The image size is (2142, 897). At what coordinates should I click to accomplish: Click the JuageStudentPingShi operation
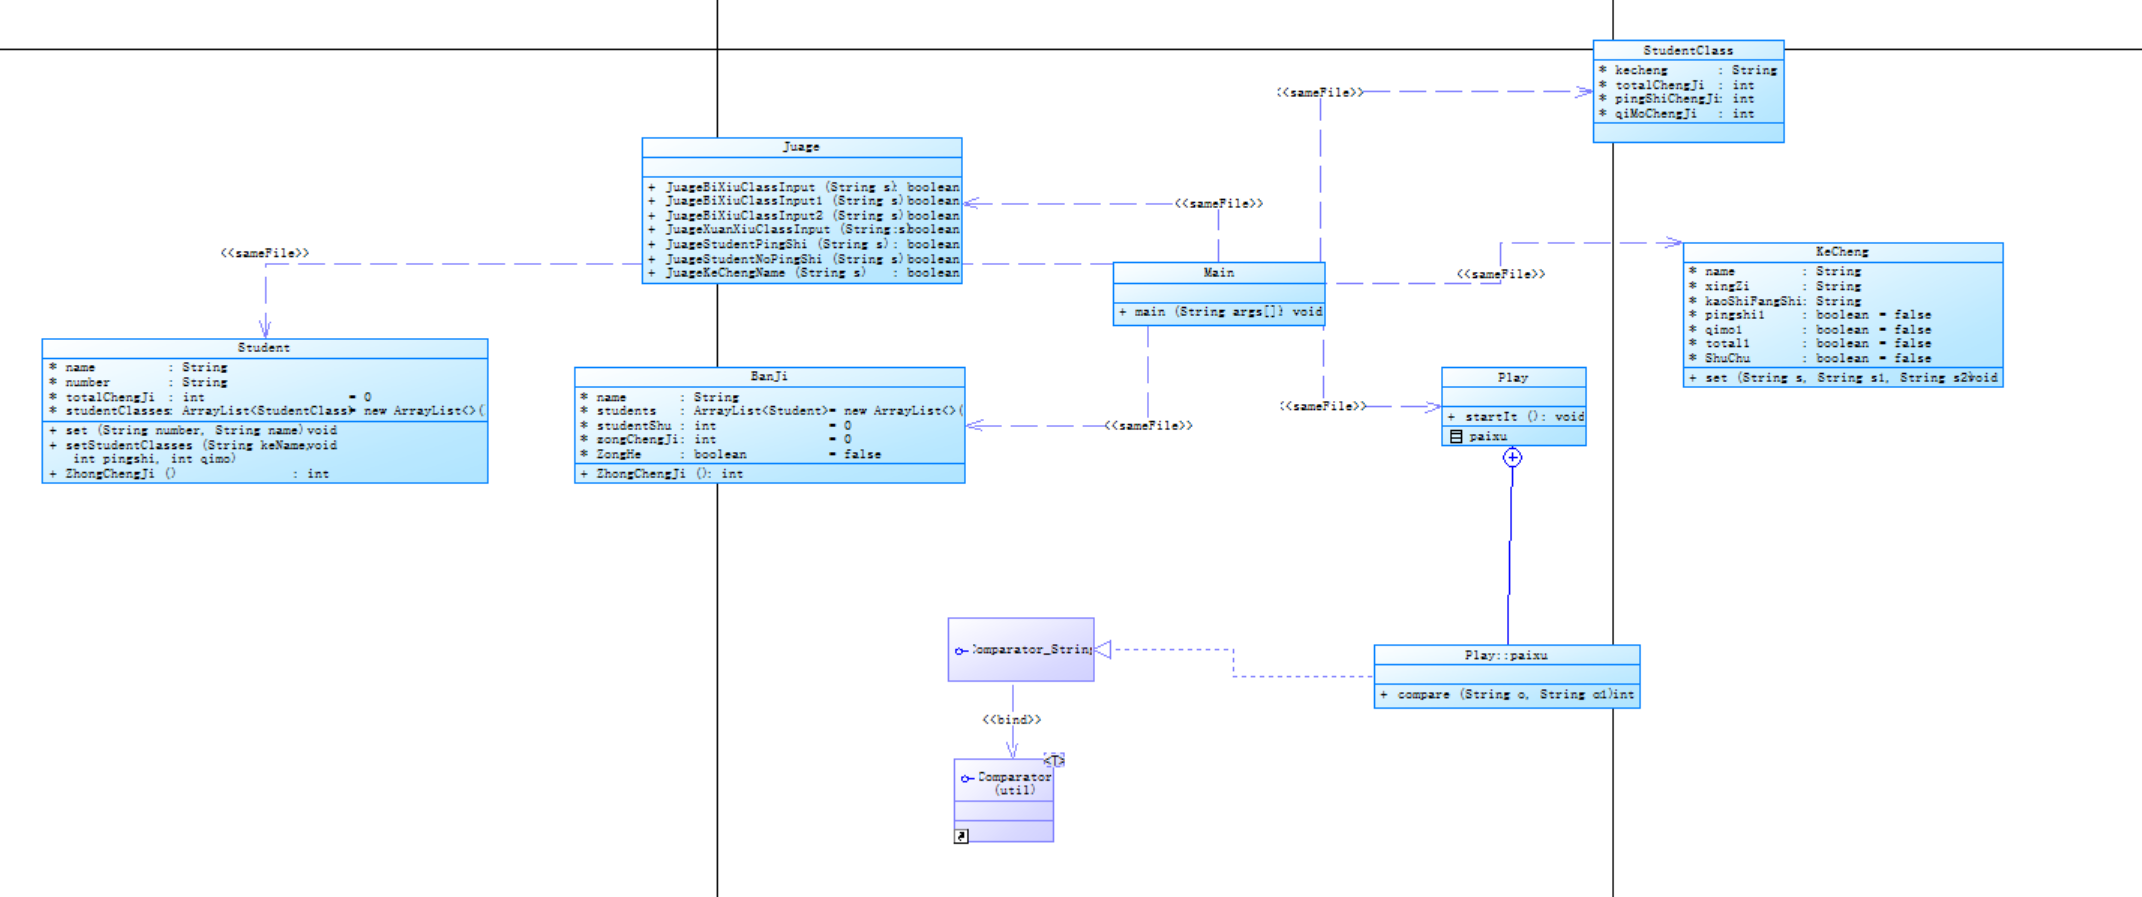803,244
